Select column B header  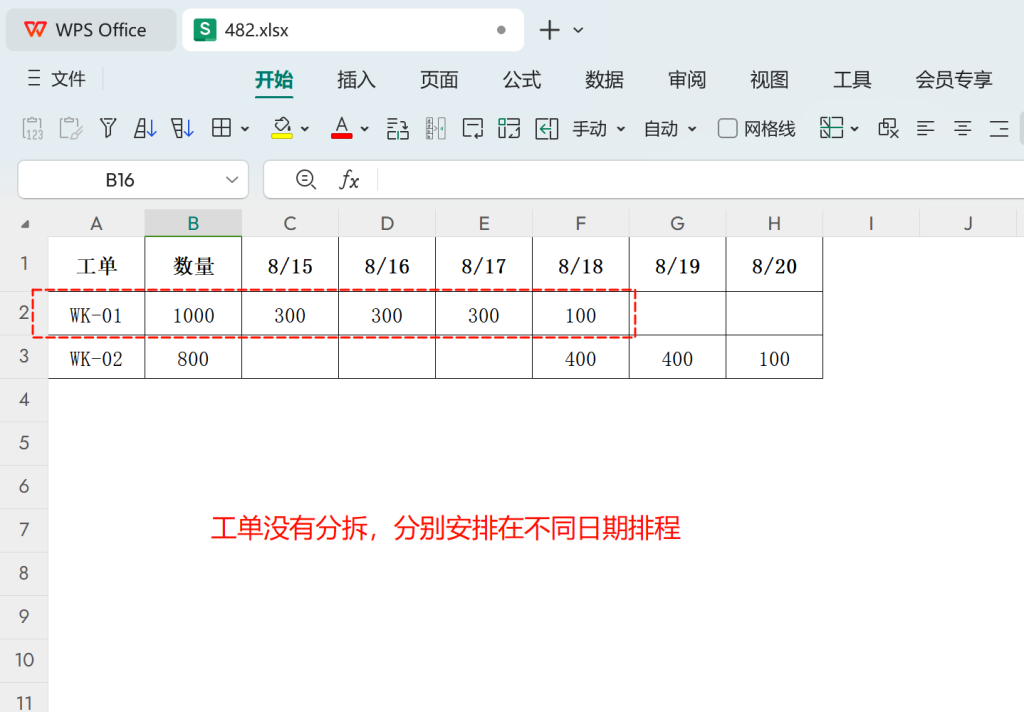click(193, 223)
